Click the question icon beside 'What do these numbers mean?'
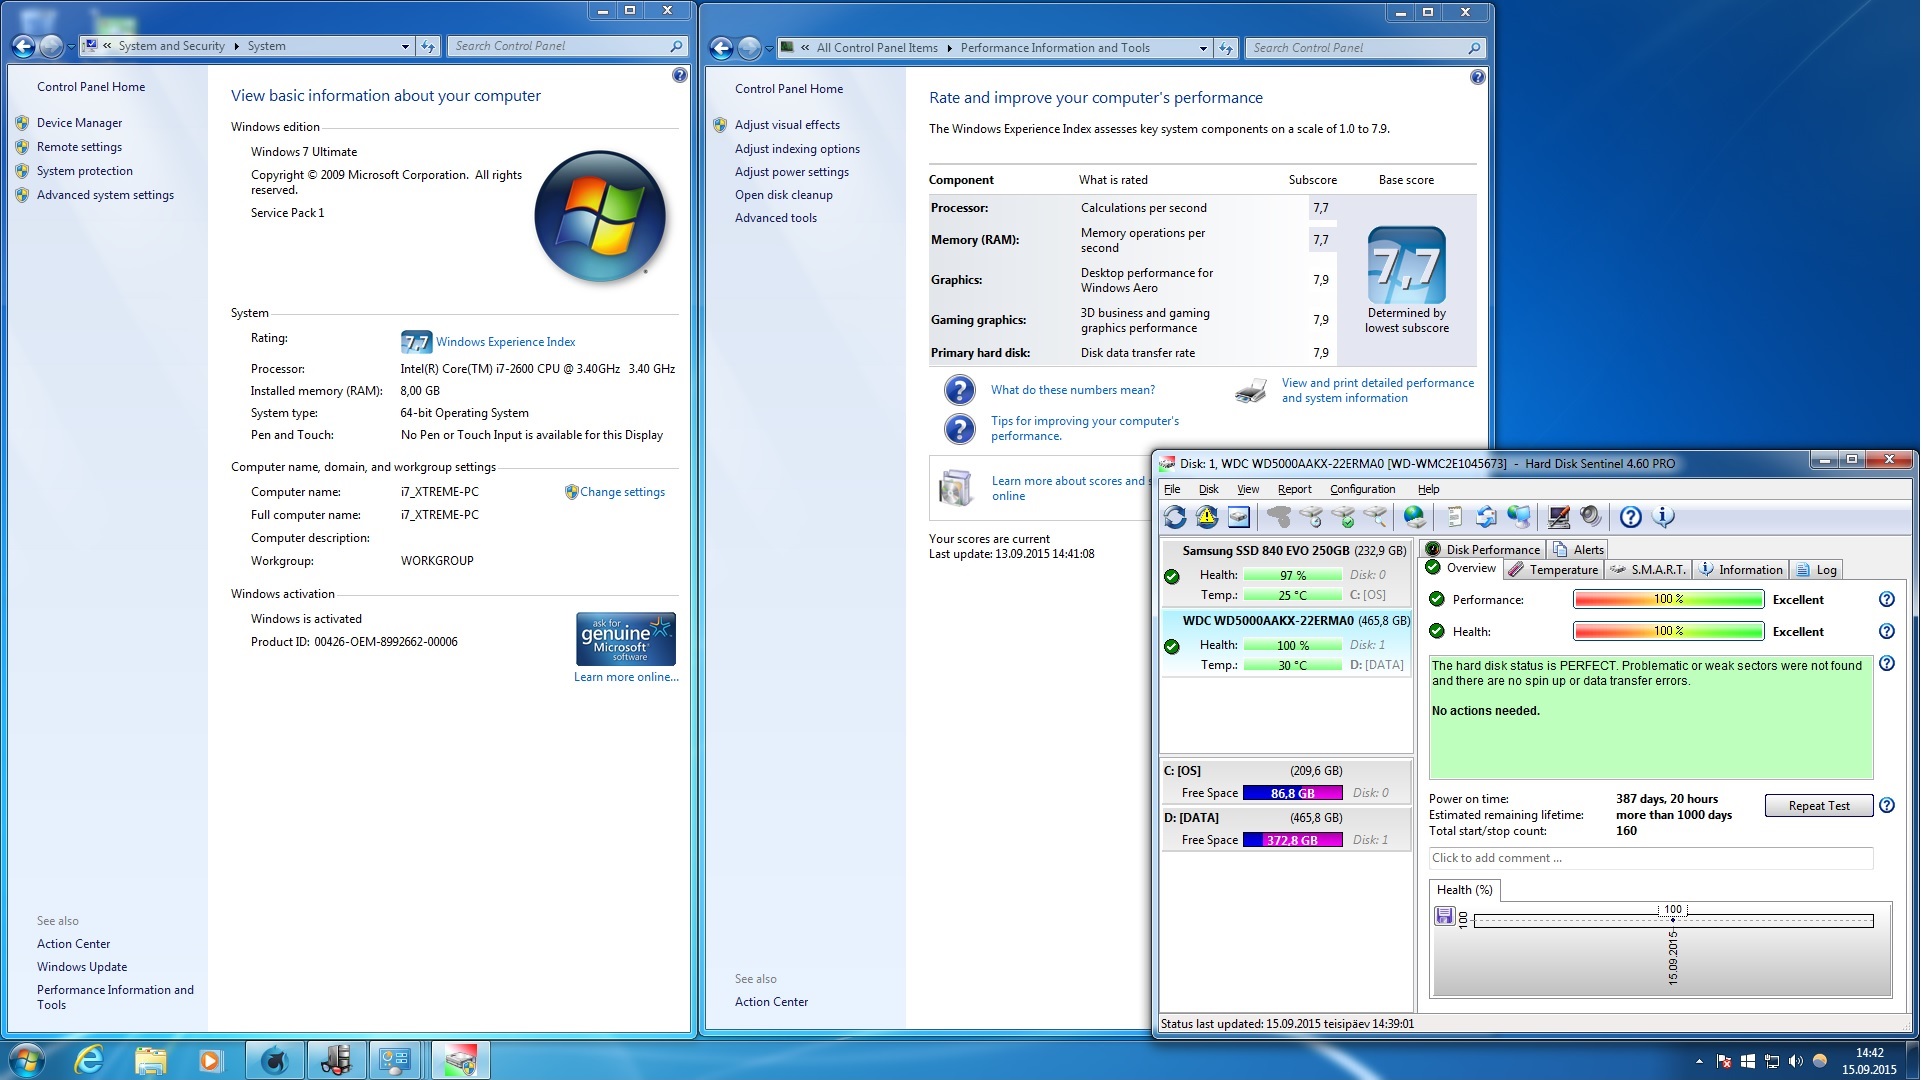 959,390
